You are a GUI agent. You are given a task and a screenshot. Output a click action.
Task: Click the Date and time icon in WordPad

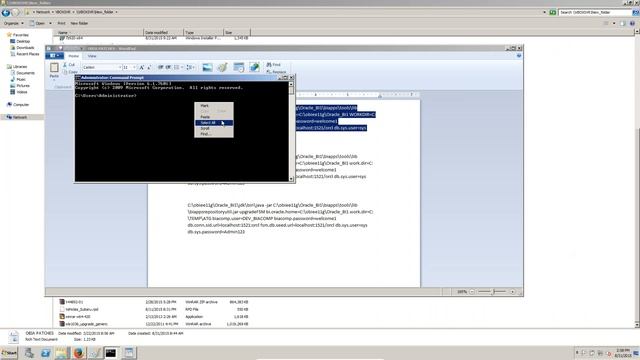pos(239,67)
